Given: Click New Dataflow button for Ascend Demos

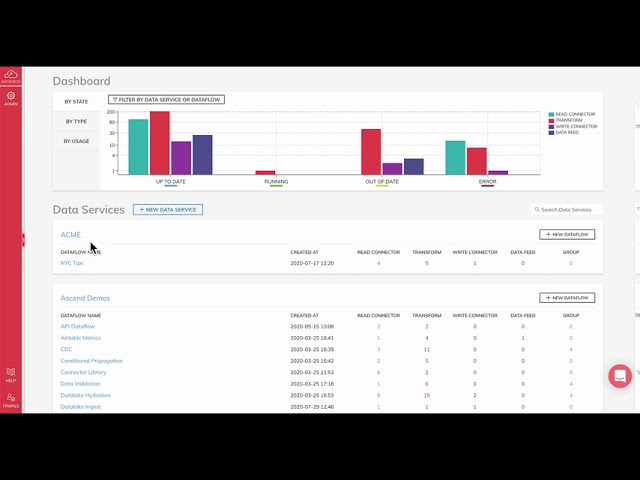Looking at the screenshot, I should pyautogui.click(x=567, y=298).
